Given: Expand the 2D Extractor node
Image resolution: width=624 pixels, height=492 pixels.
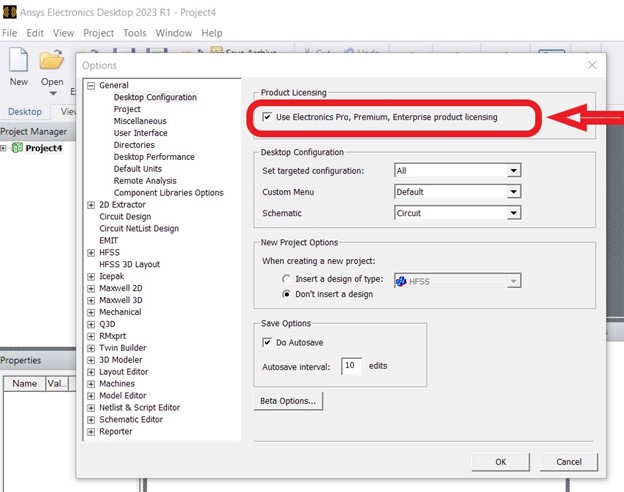Looking at the screenshot, I should [x=91, y=205].
